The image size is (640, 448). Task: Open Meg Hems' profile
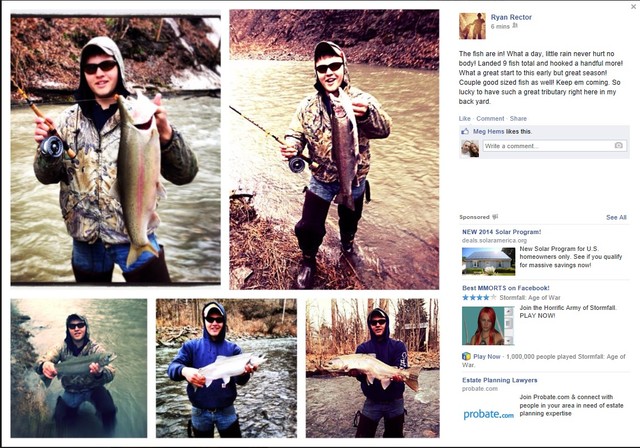pyautogui.click(x=489, y=131)
